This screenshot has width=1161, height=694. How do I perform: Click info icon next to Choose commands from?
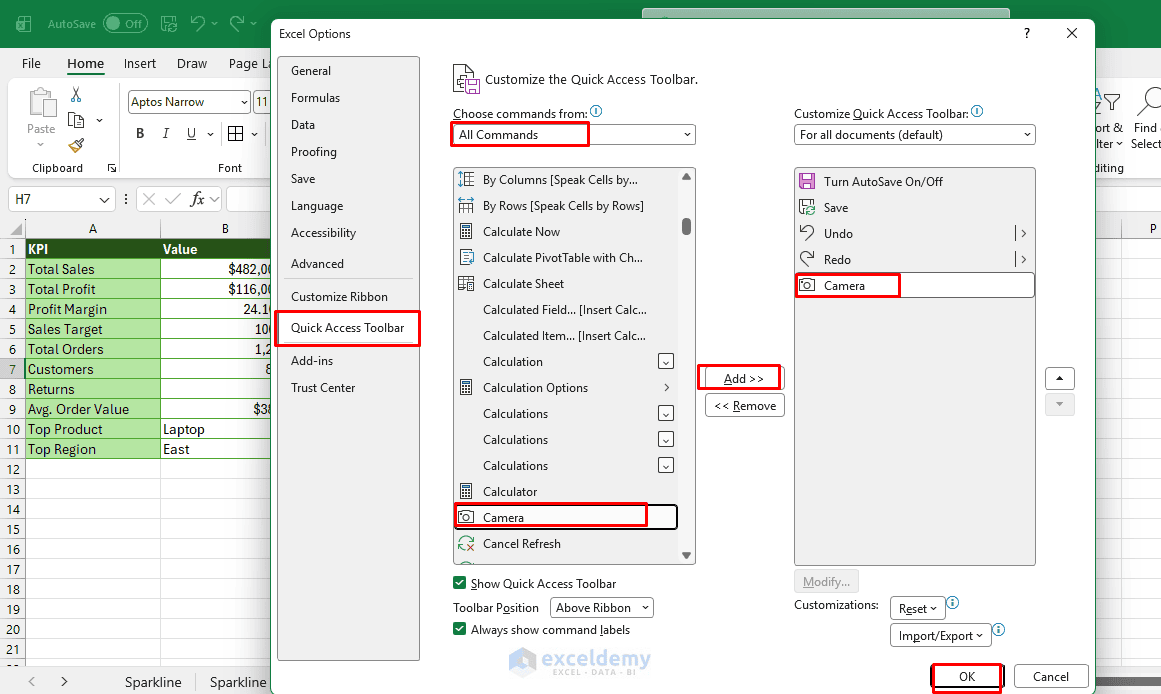596,112
